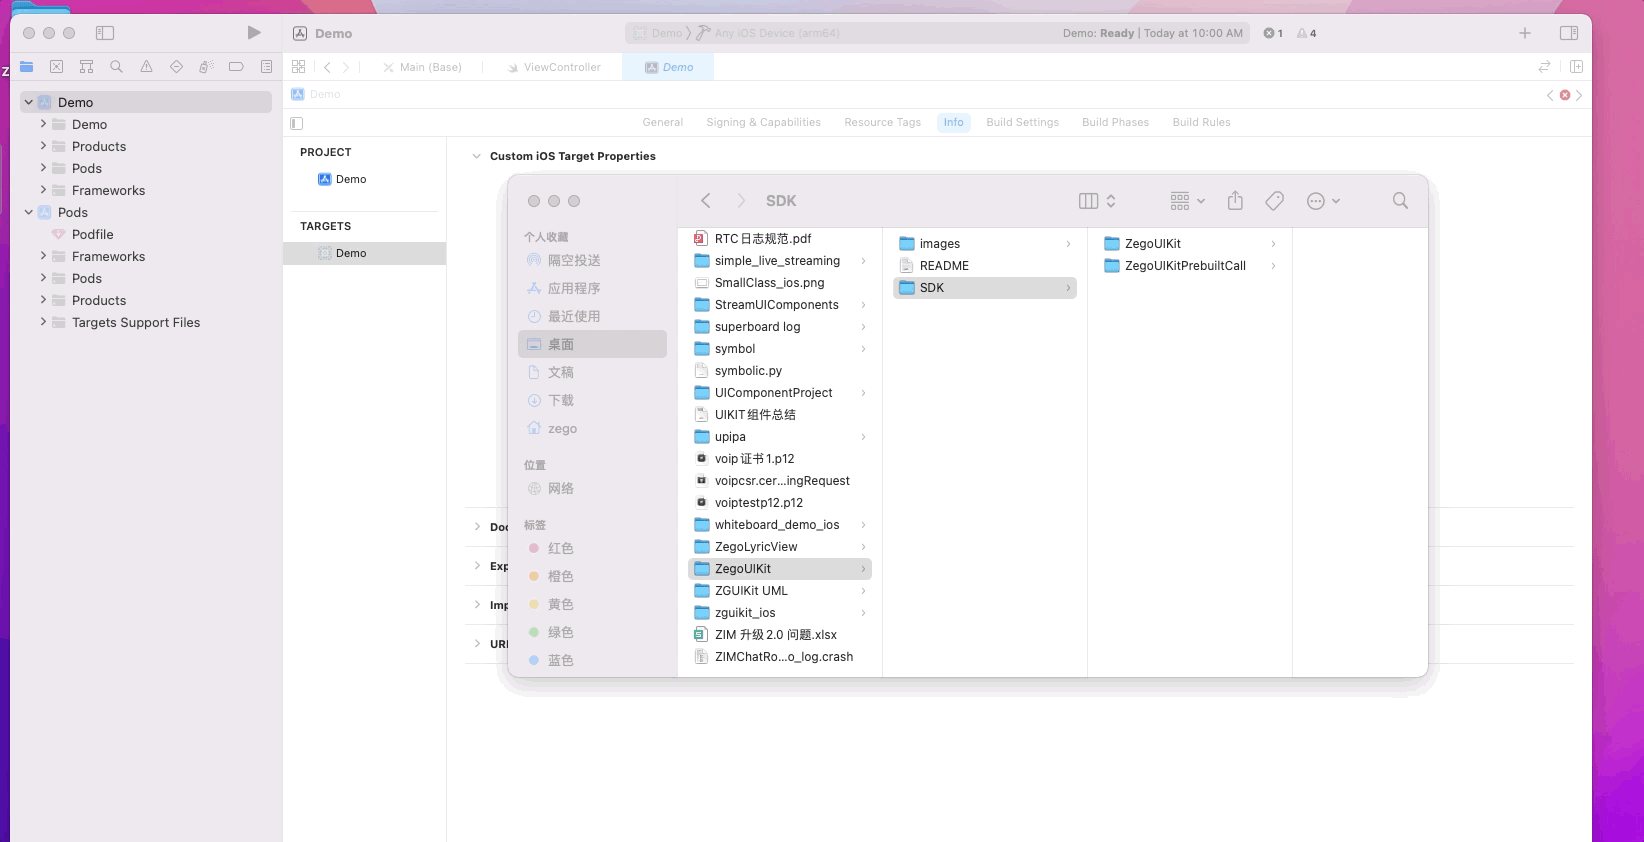Toggle project targets list sidebar icon
This screenshot has width=1644, height=842.
tap(296, 123)
